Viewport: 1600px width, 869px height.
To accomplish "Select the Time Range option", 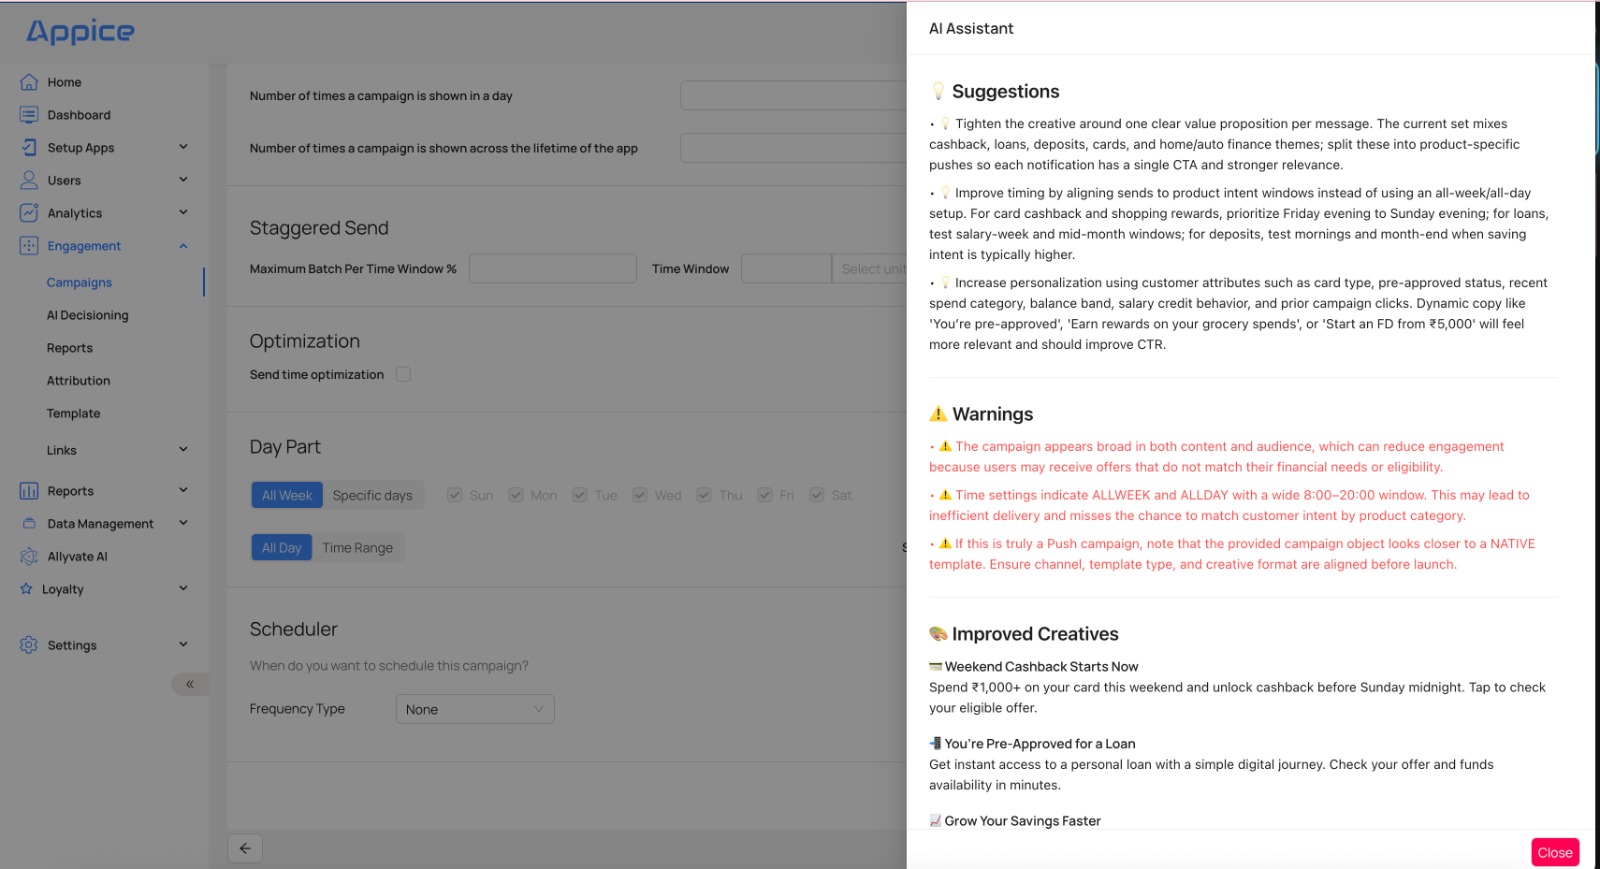I will pyautogui.click(x=358, y=548).
